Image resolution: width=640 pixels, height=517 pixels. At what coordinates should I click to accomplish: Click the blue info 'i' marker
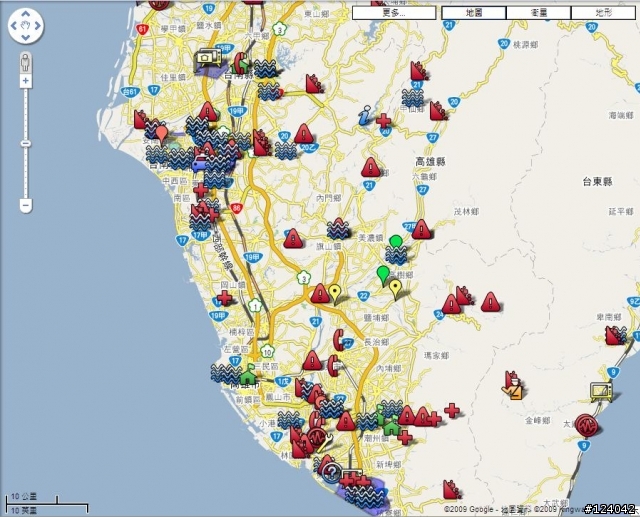tap(364, 115)
